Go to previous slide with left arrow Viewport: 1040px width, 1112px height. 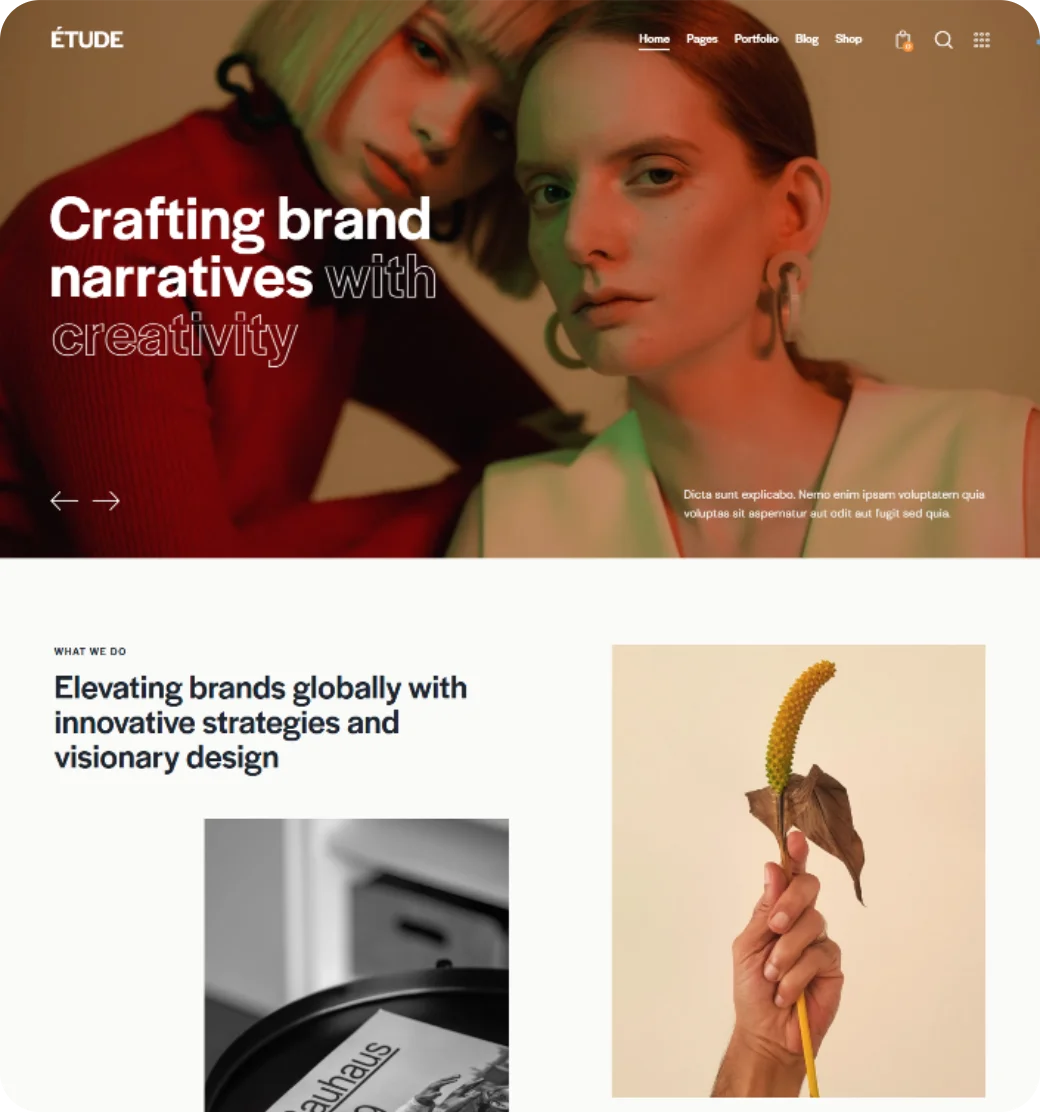64,501
